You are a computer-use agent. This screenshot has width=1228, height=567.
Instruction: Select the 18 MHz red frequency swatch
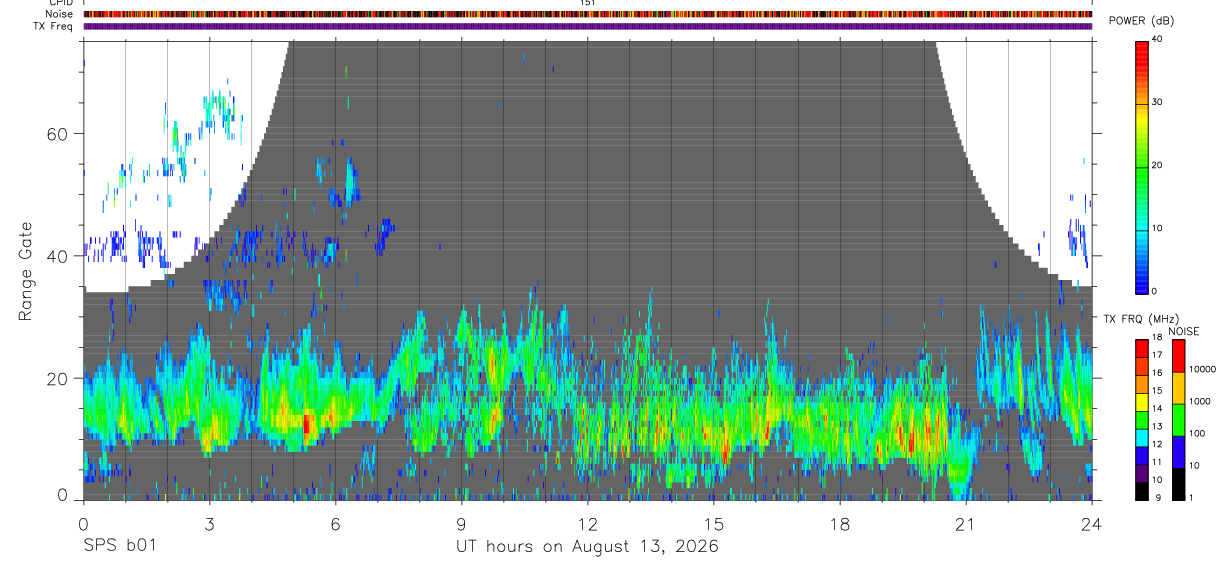point(1141,345)
